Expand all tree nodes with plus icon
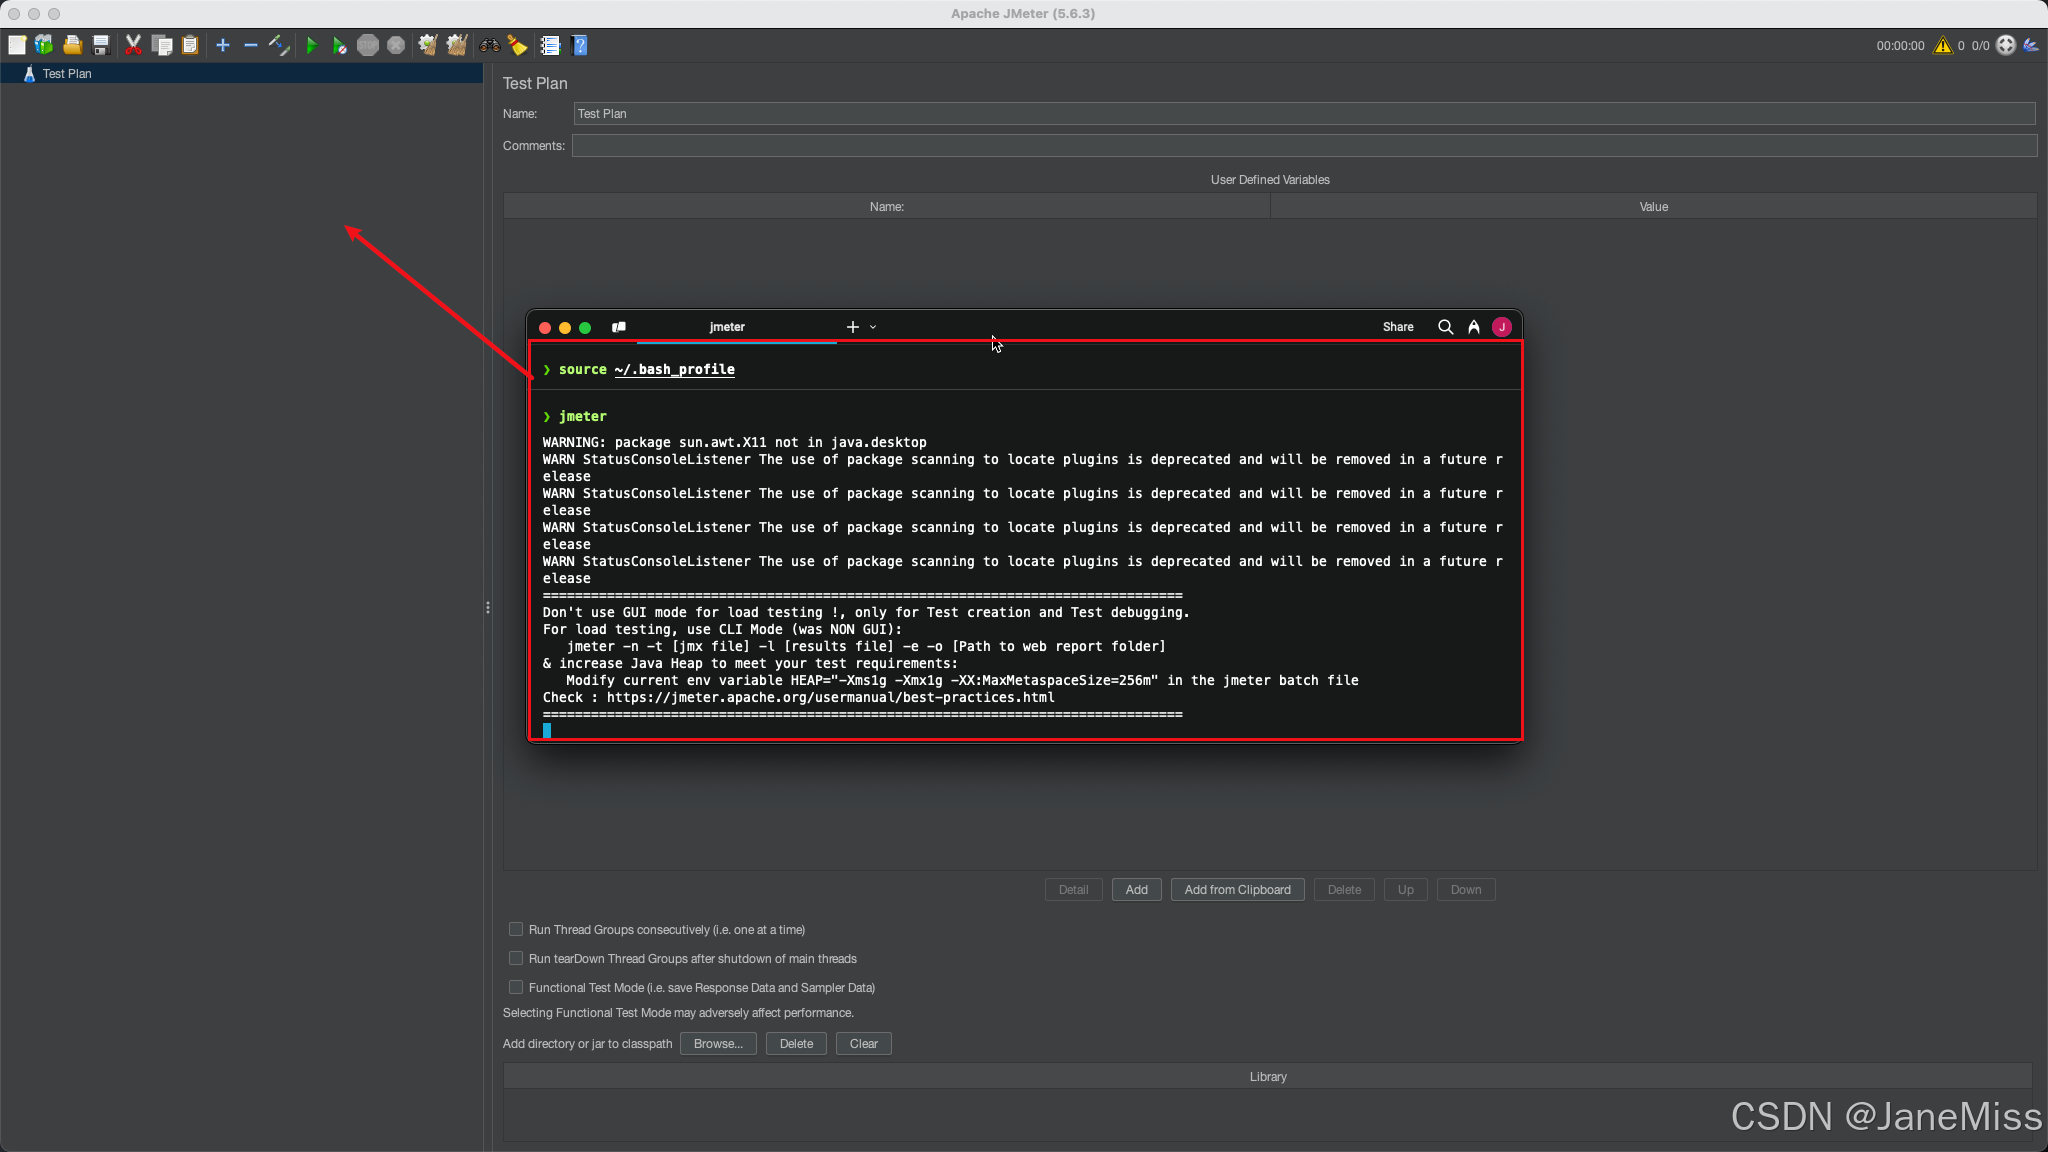Image resolution: width=2048 pixels, height=1152 pixels. click(223, 45)
